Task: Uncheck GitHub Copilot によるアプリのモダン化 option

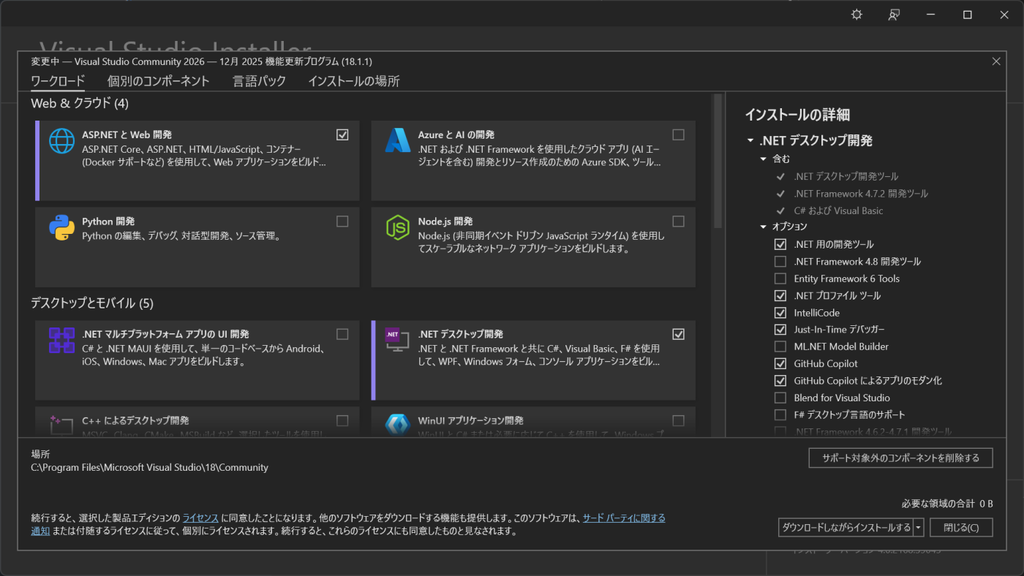Action: (x=780, y=380)
